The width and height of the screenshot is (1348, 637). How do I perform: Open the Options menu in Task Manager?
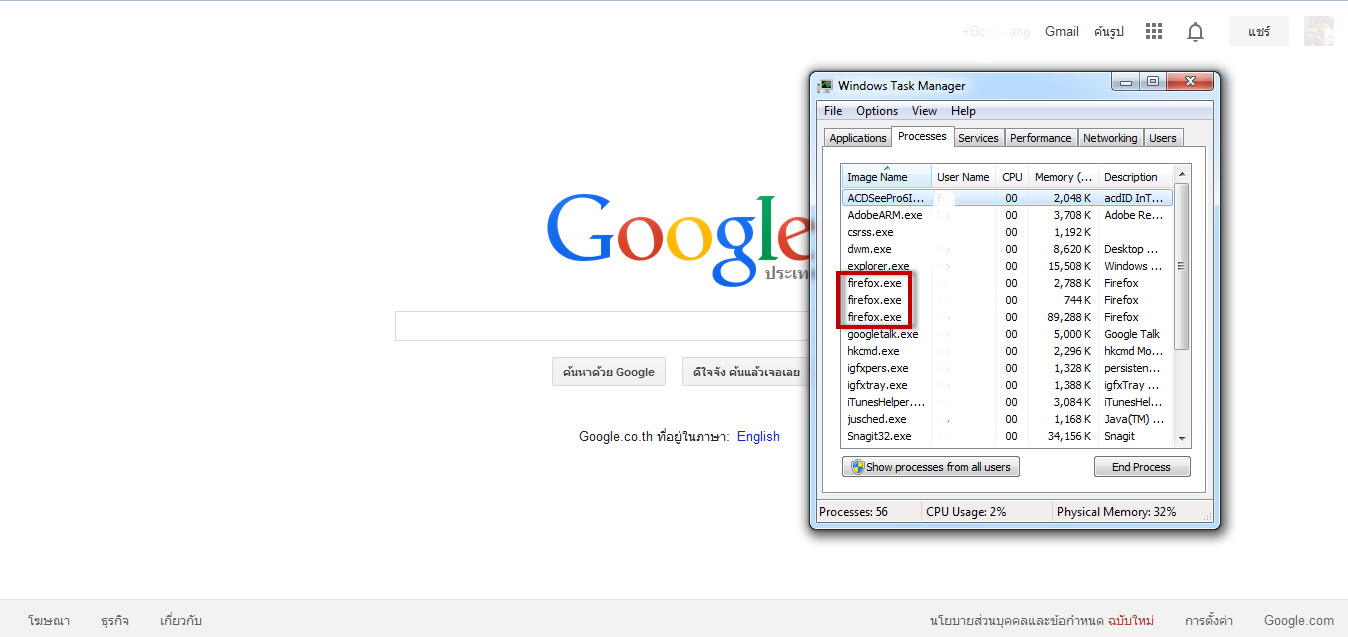[x=877, y=111]
